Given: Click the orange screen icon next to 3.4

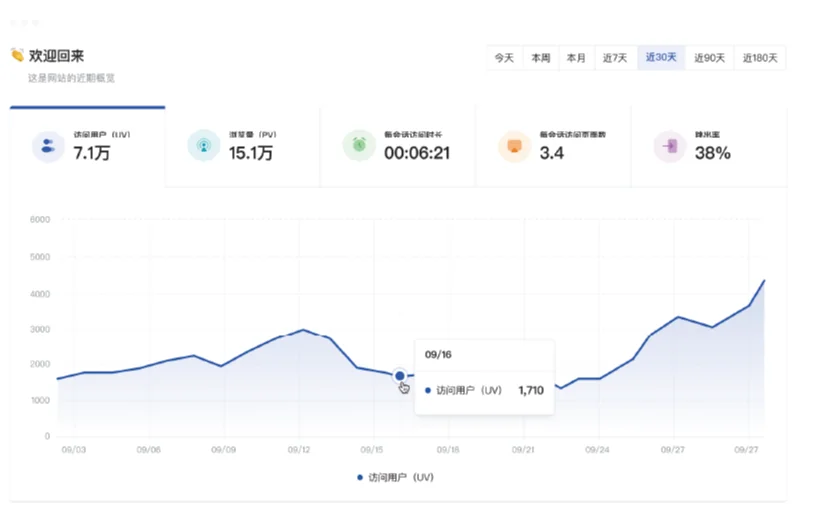Looking at the screenshot, I should (514, 146).
